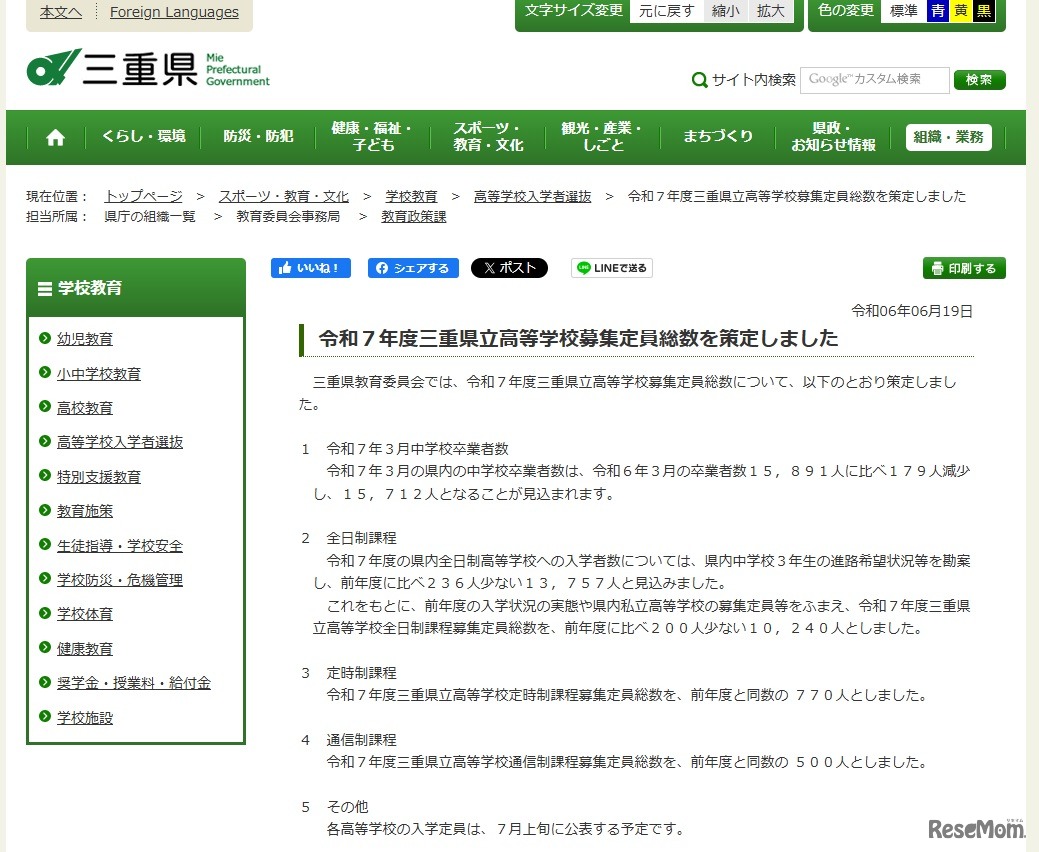
Task: Print page with 印刷する button
Action: (963, 268)
